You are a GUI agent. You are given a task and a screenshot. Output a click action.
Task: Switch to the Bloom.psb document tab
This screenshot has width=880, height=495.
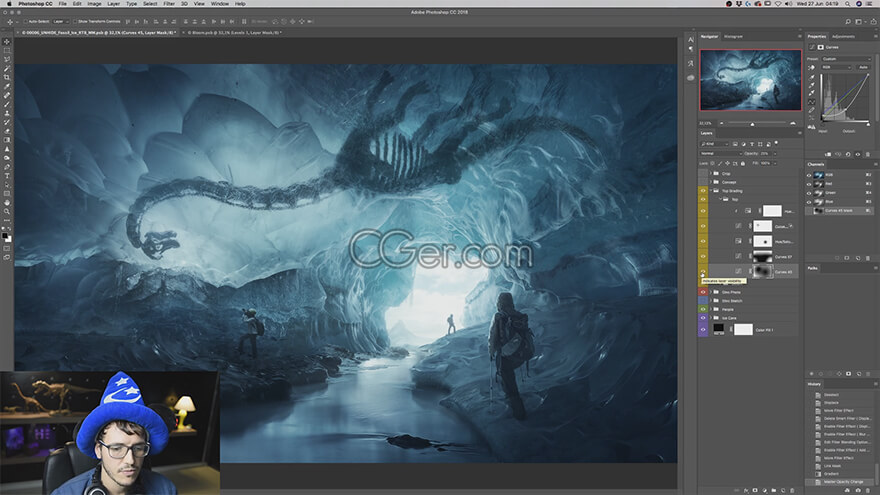point(235,33)
